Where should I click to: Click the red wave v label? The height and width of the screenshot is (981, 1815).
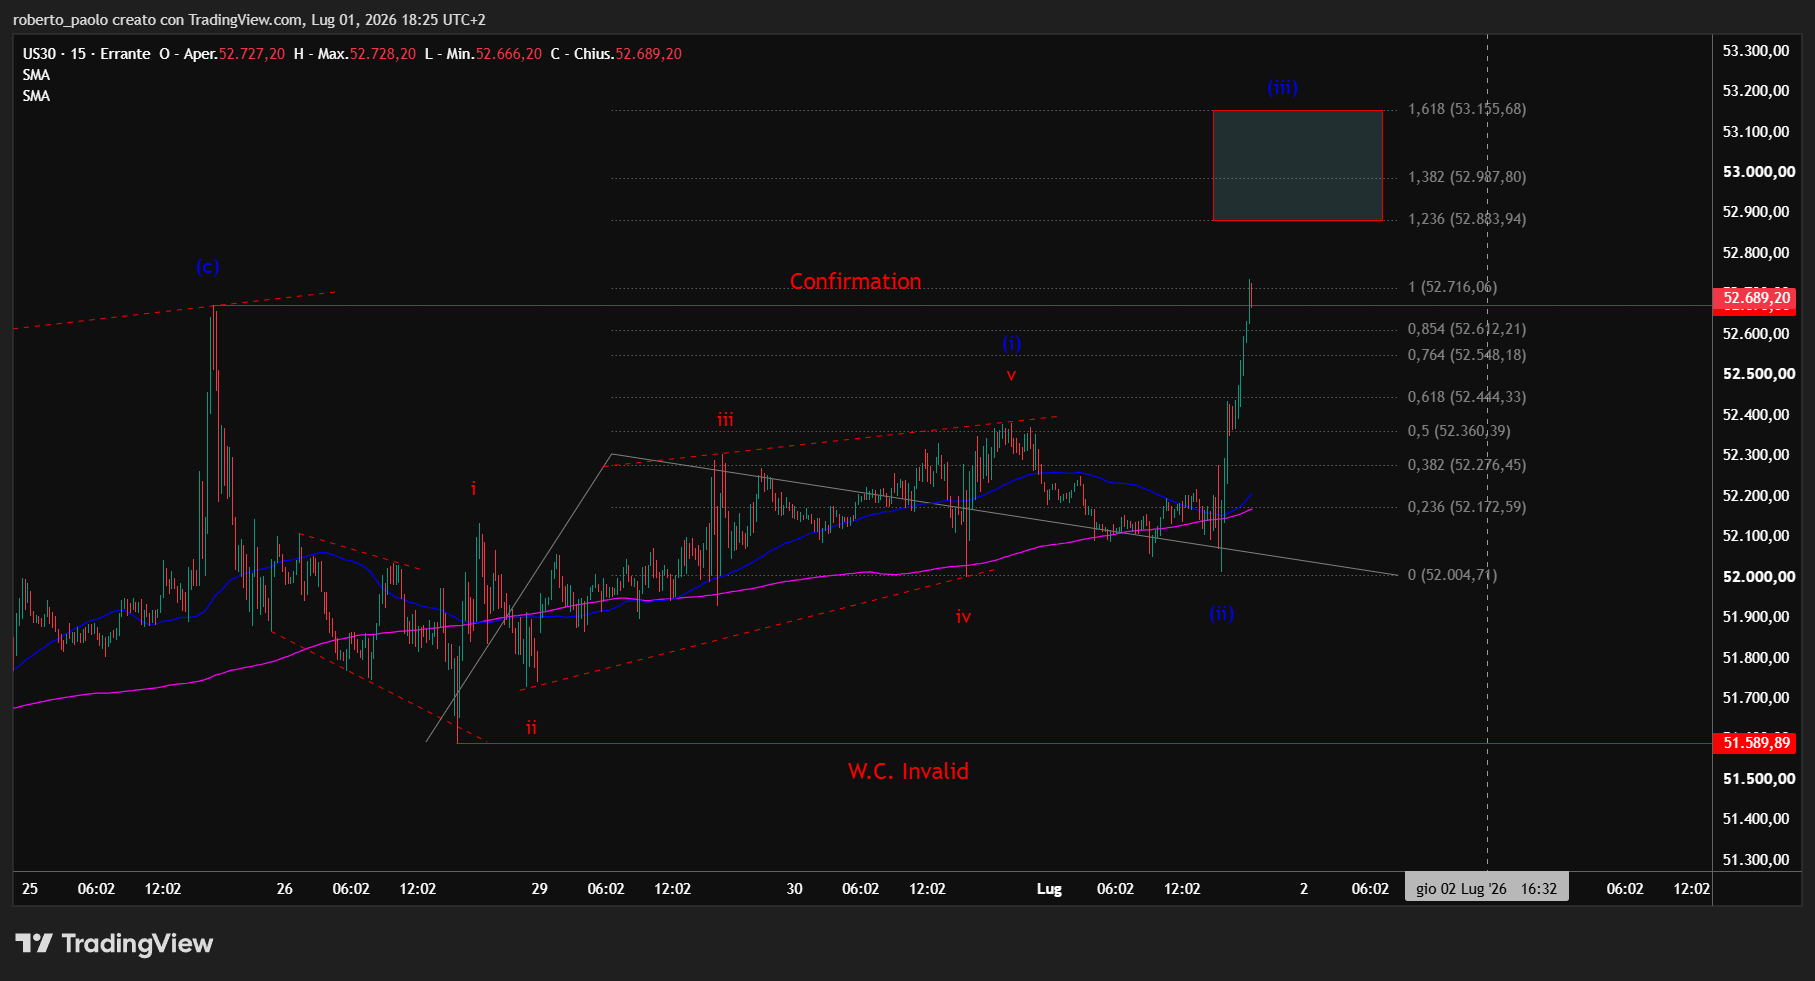pyautogui.click(x=1011, y=375)
